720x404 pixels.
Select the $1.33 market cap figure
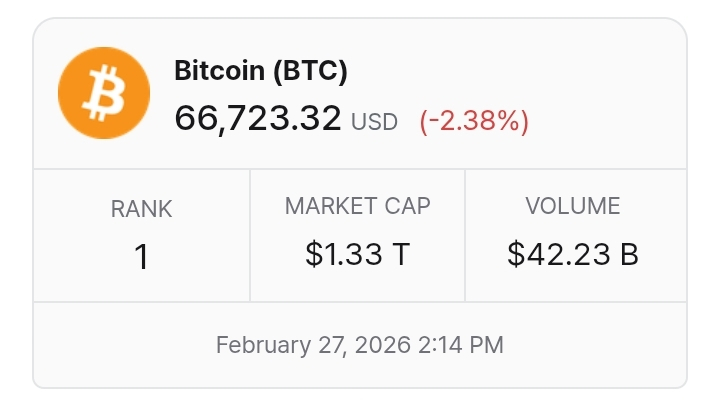point(344,255)
